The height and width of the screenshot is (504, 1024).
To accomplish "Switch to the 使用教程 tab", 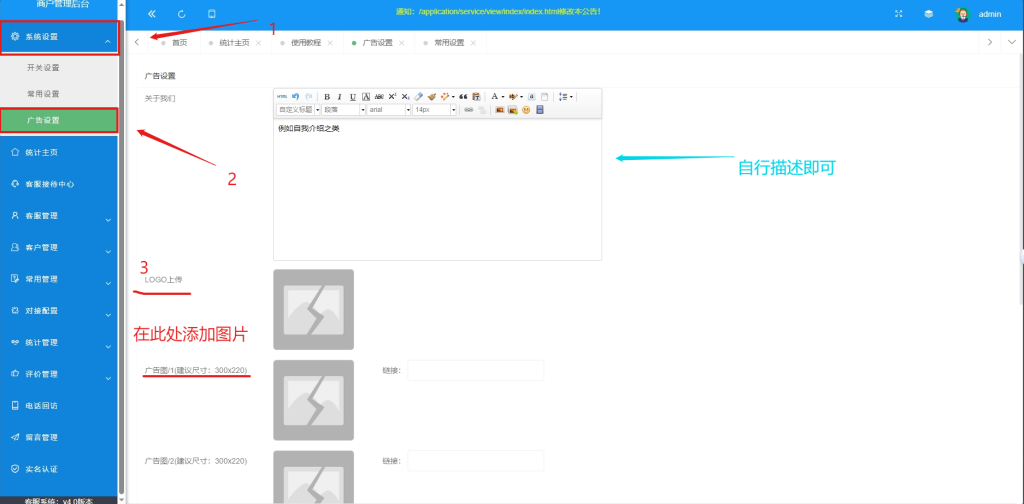I will coord(307,43).
